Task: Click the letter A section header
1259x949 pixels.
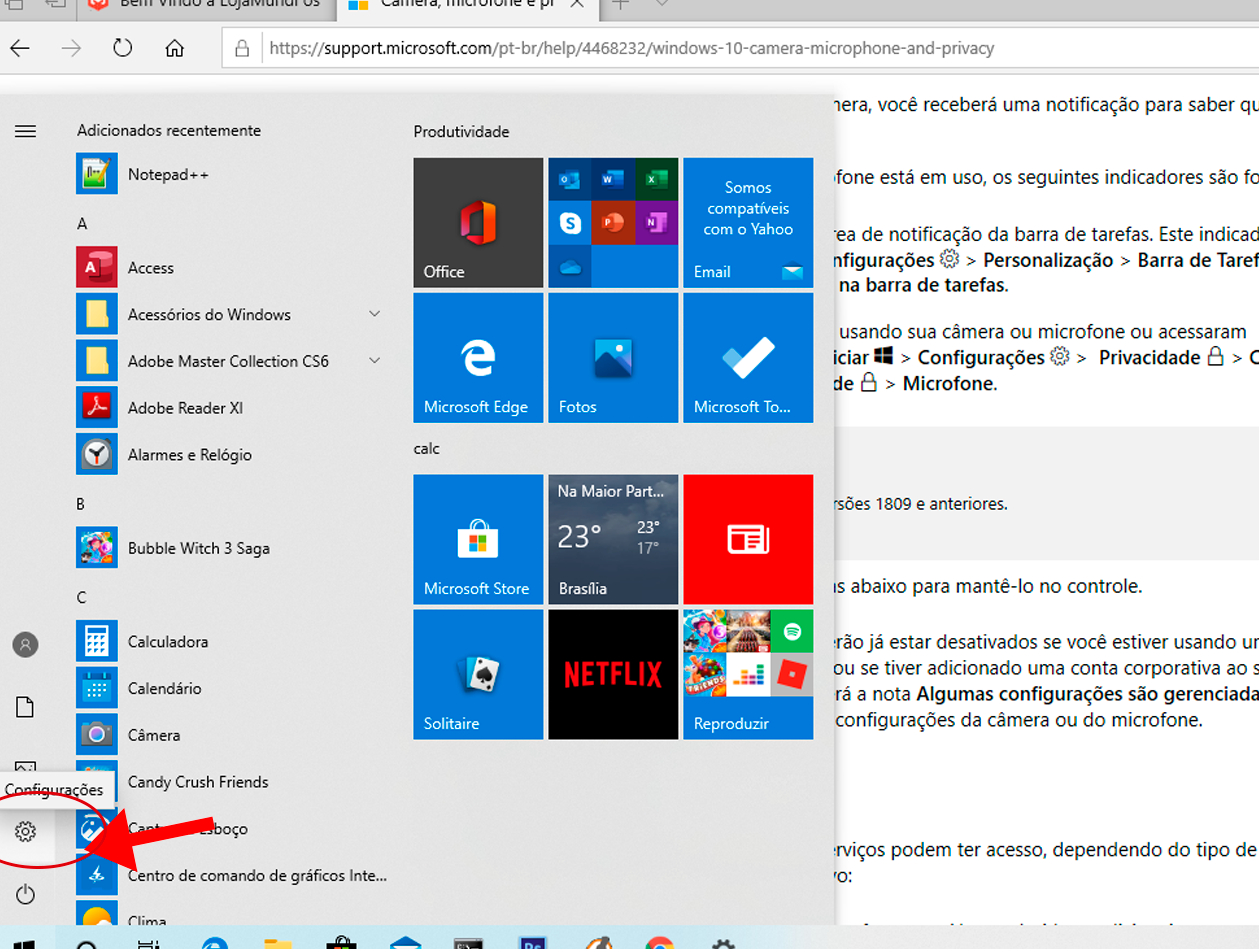Action: [83, 224]
